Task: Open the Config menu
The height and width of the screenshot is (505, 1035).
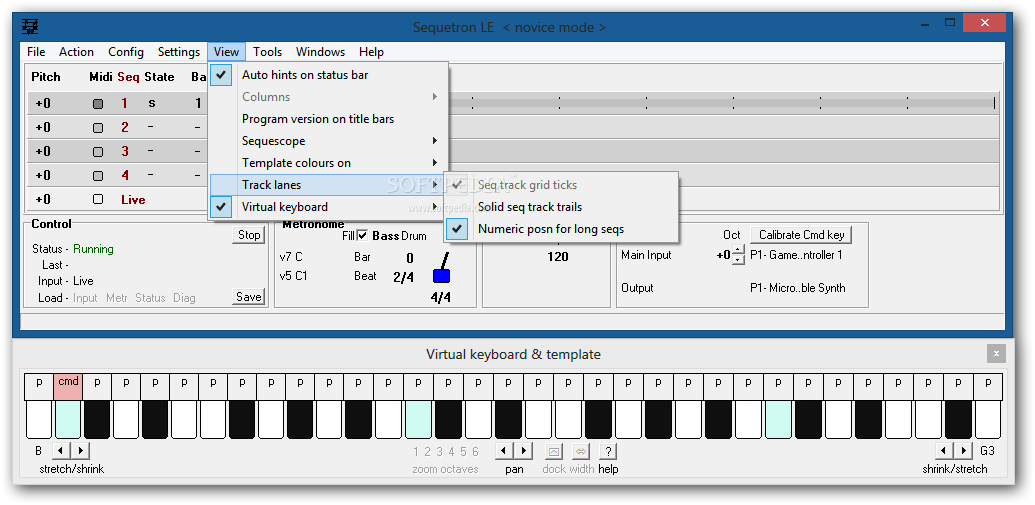Action: point(125,51)
